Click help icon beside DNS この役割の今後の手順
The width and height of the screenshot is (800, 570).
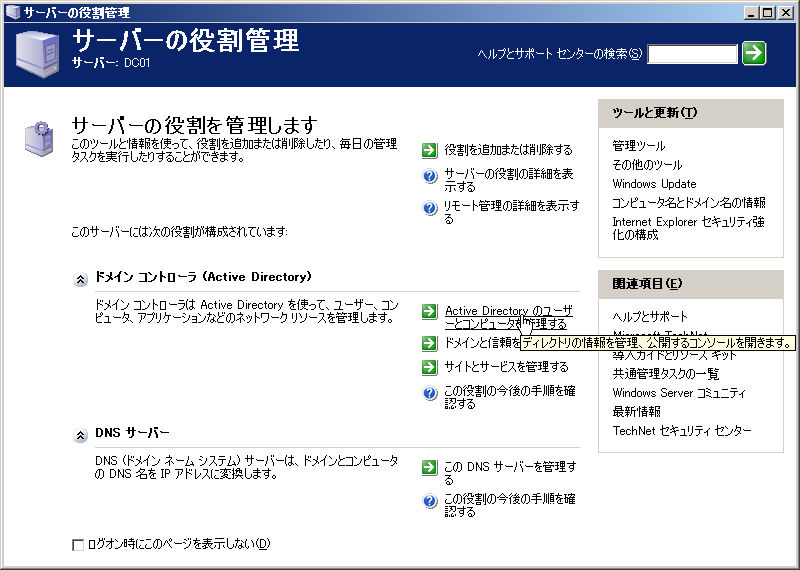point(430,500)
